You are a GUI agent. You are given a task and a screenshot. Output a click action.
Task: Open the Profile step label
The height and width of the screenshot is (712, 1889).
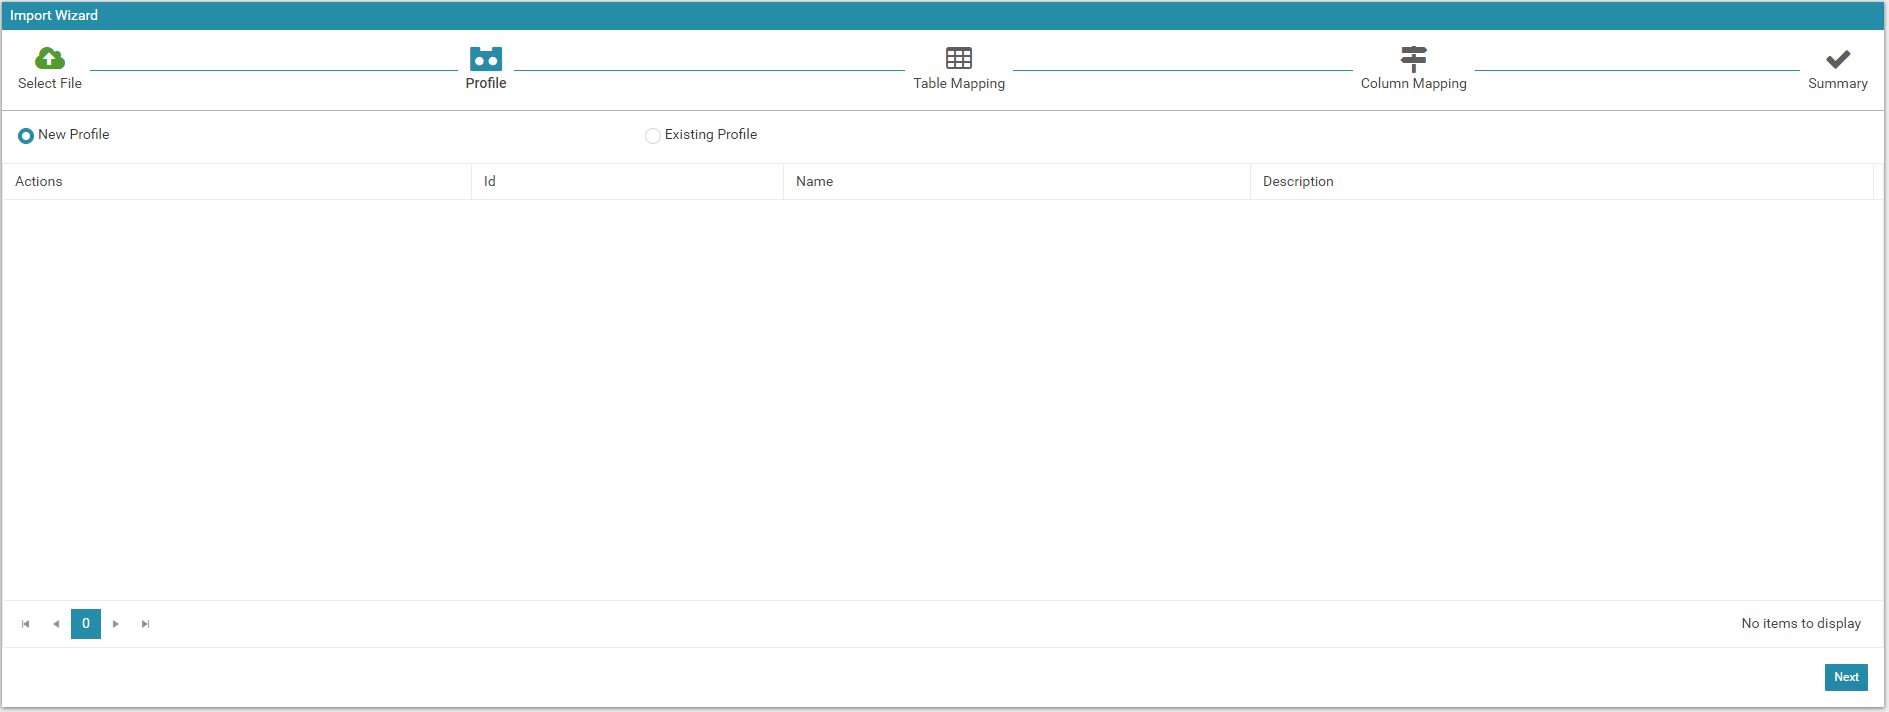[486, 83]
